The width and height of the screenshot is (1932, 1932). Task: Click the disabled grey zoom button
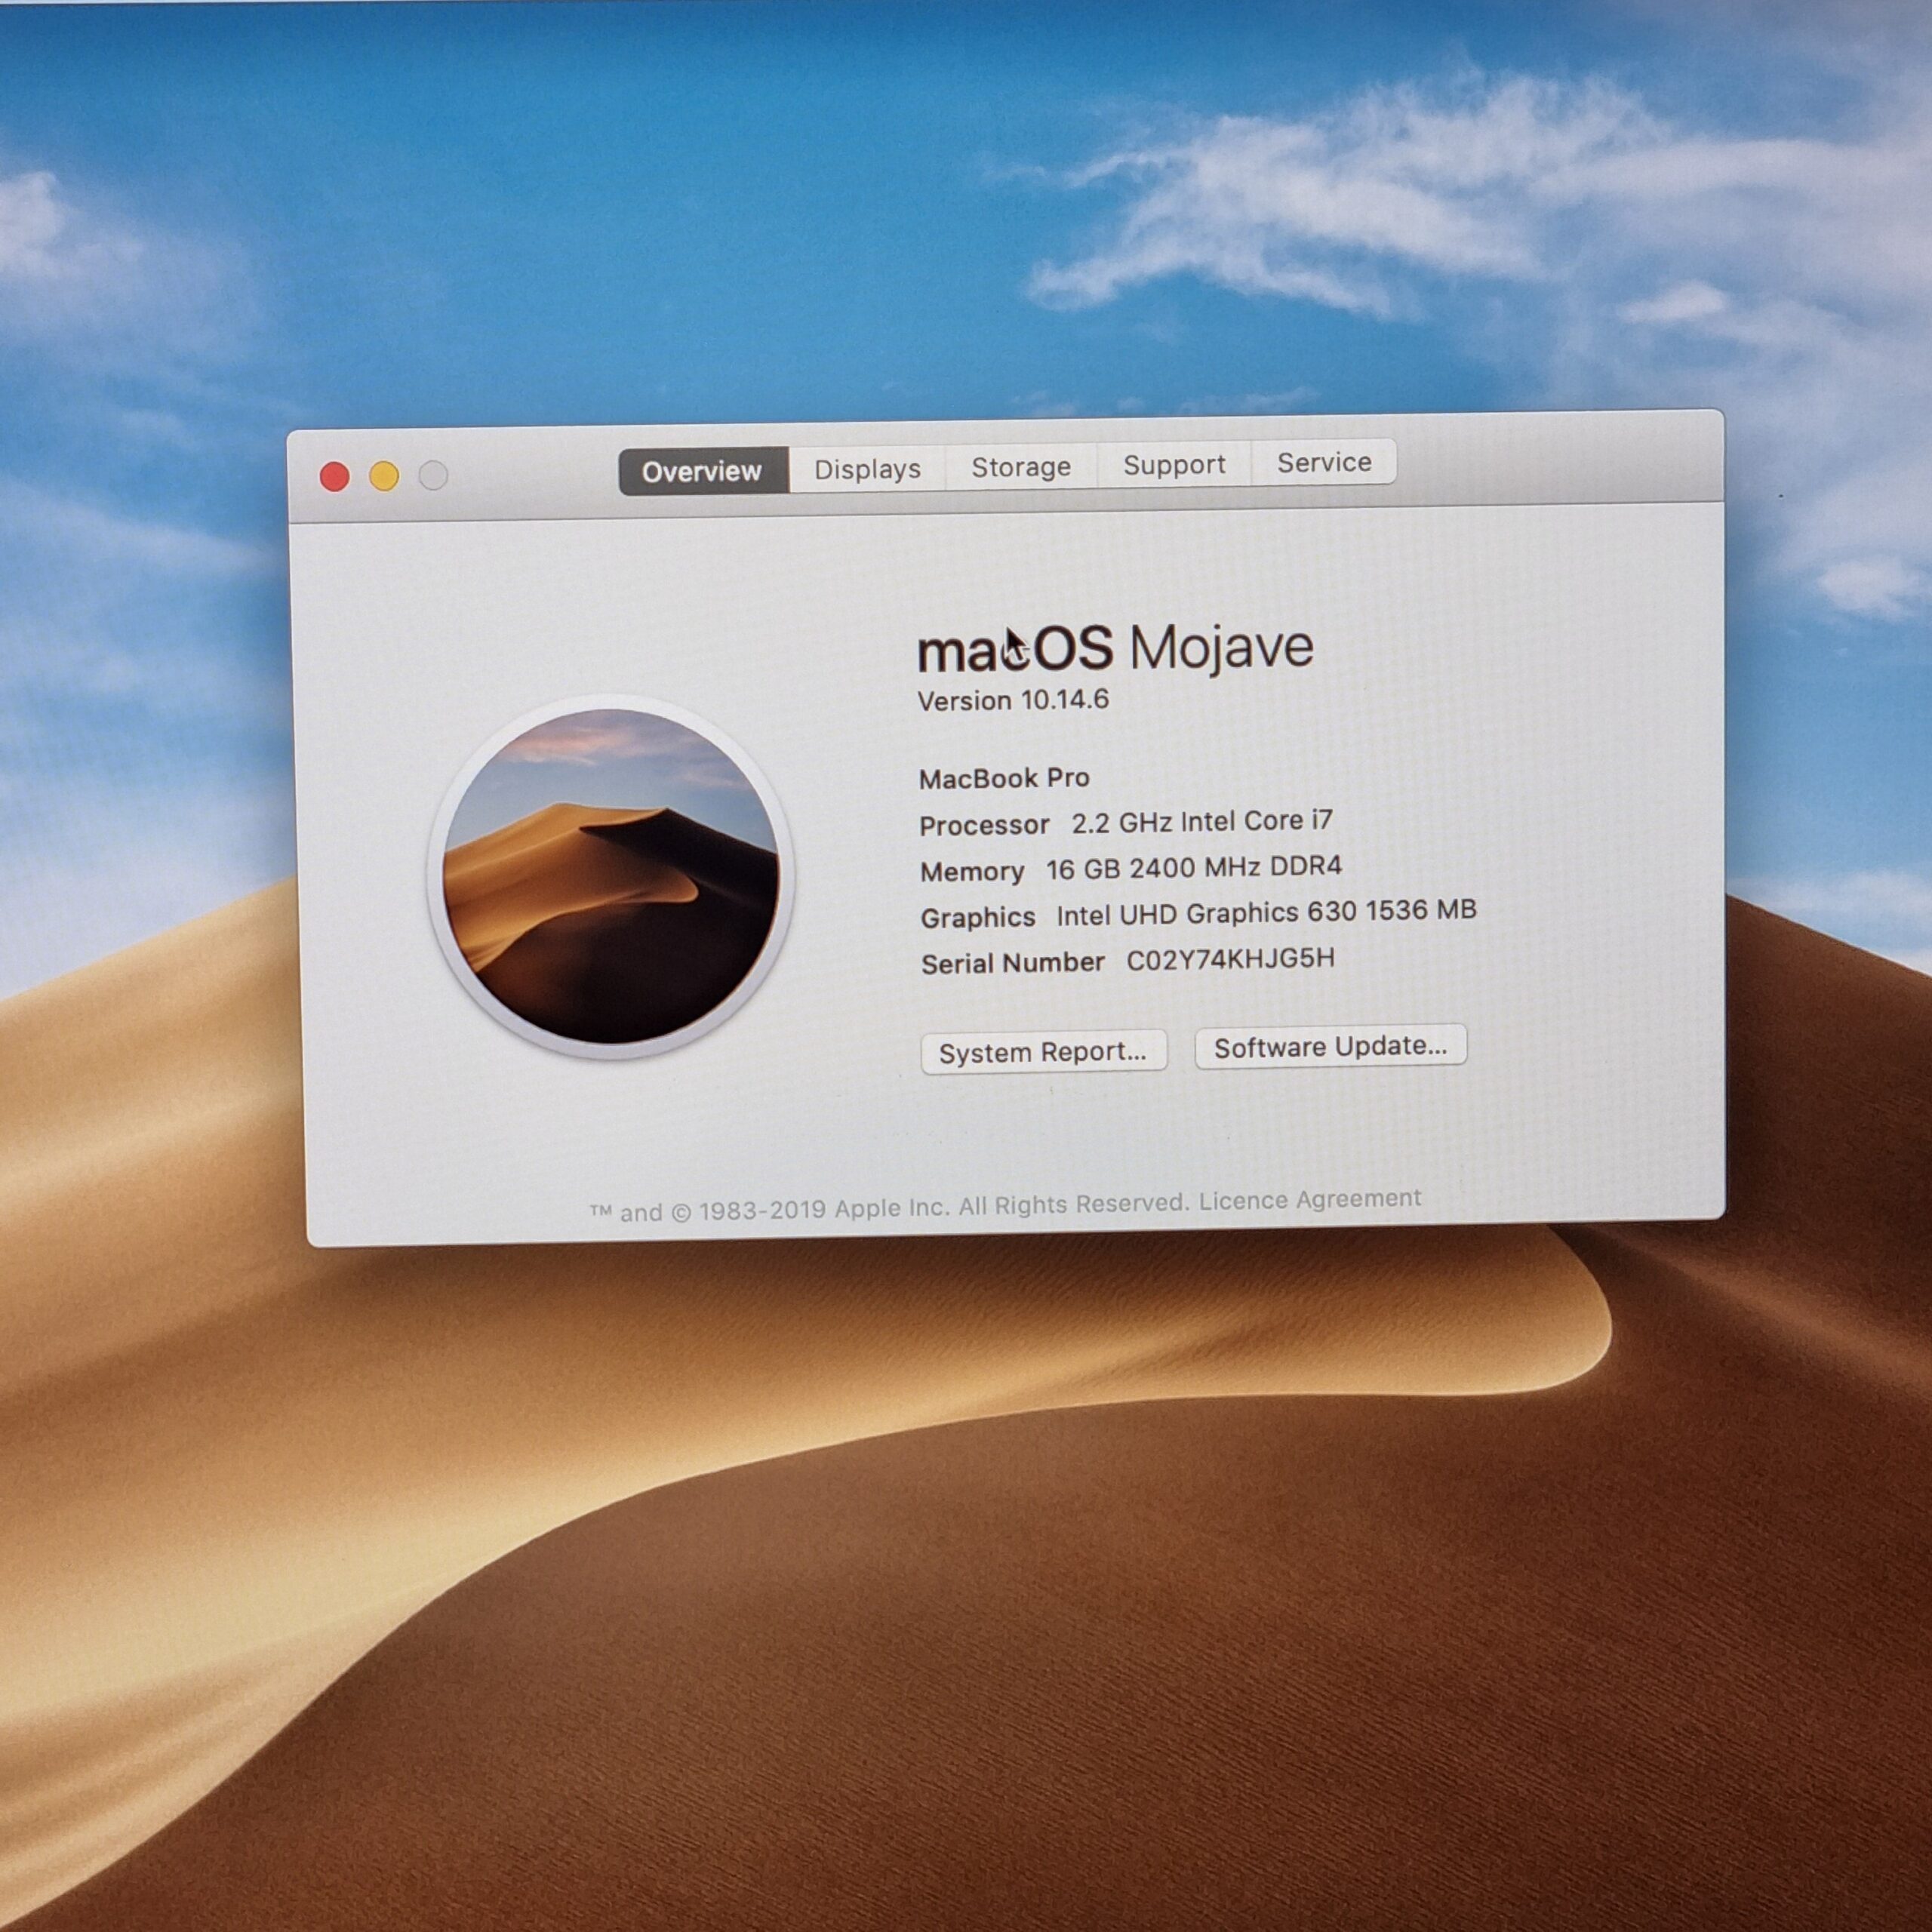pyautogui.click(x=433, y=475)
